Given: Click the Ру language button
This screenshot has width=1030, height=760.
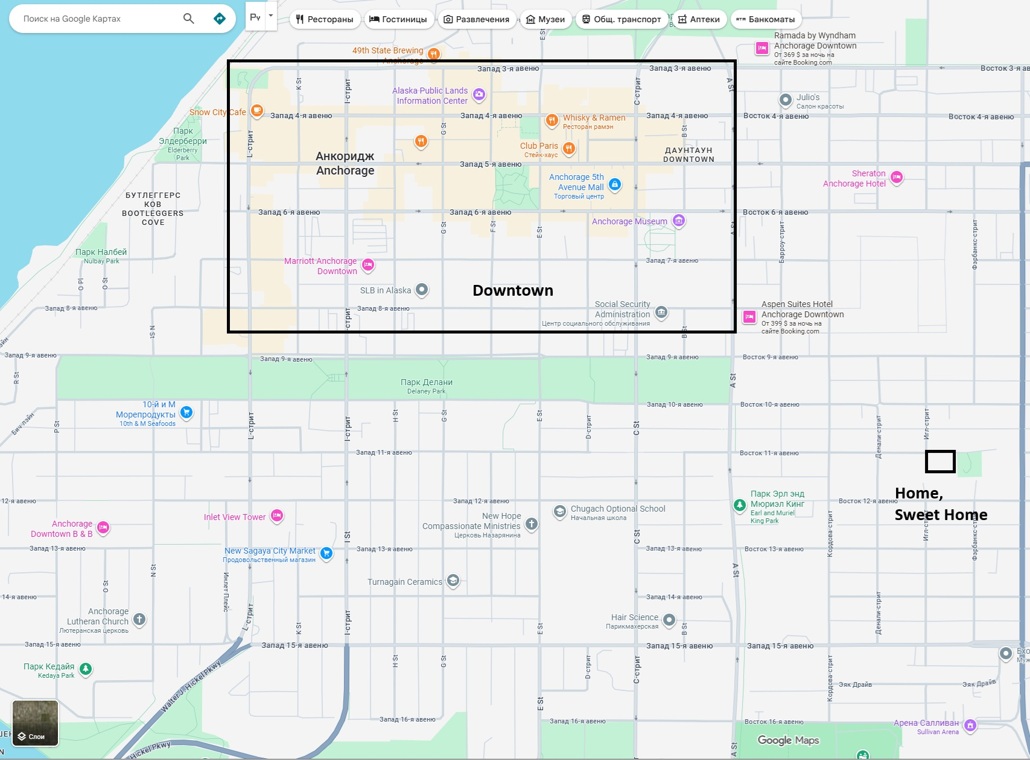Looking at the screenshot, I should pyautogui.click(x=256, y=17).
